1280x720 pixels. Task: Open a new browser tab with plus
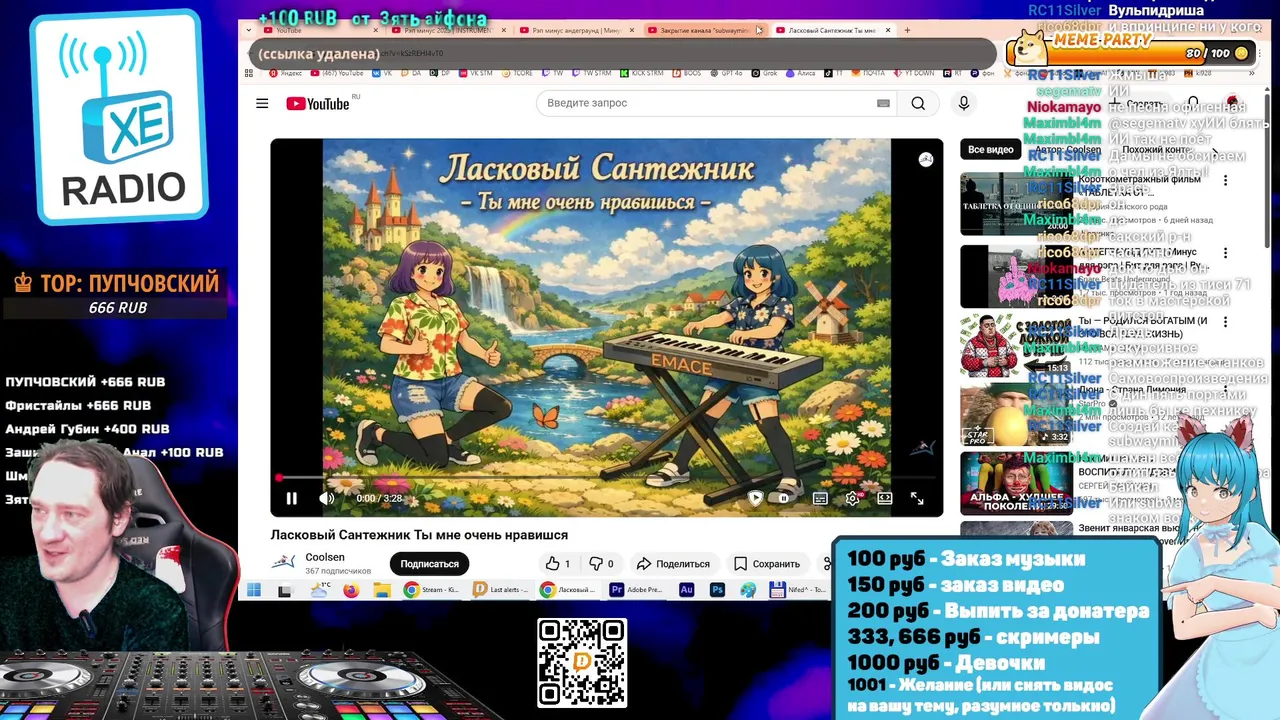click(x=907, y=30)
